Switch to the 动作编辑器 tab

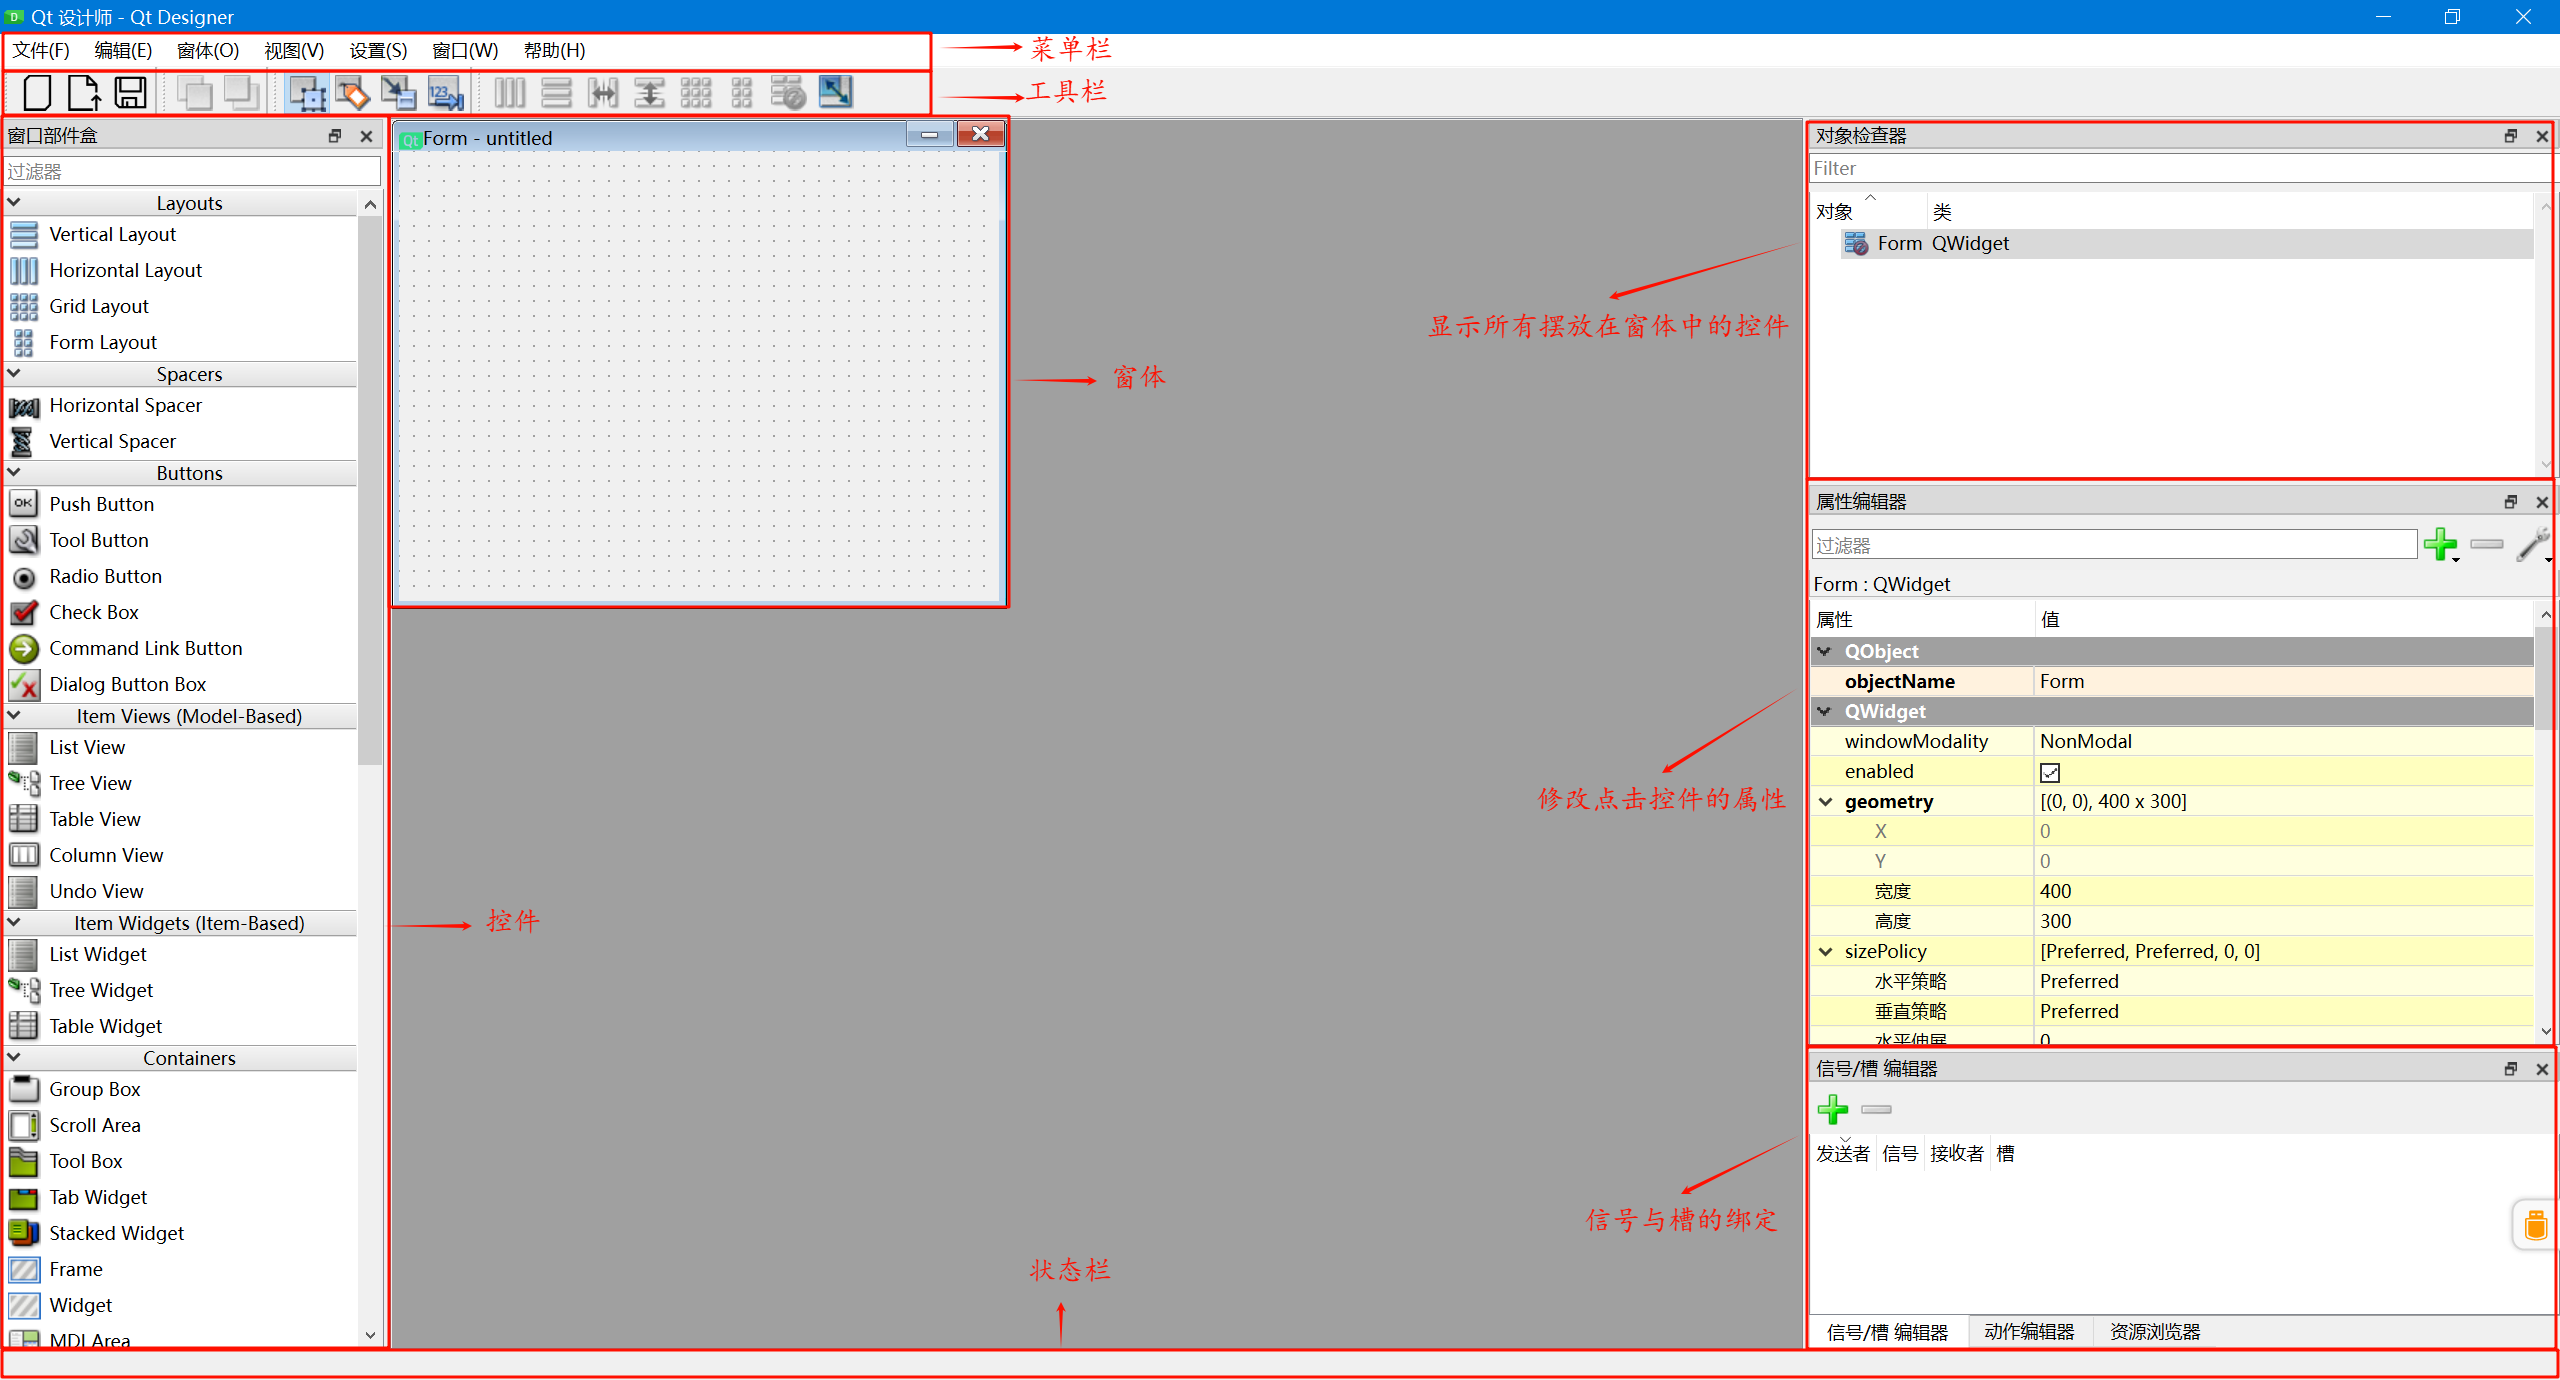2029,1331
